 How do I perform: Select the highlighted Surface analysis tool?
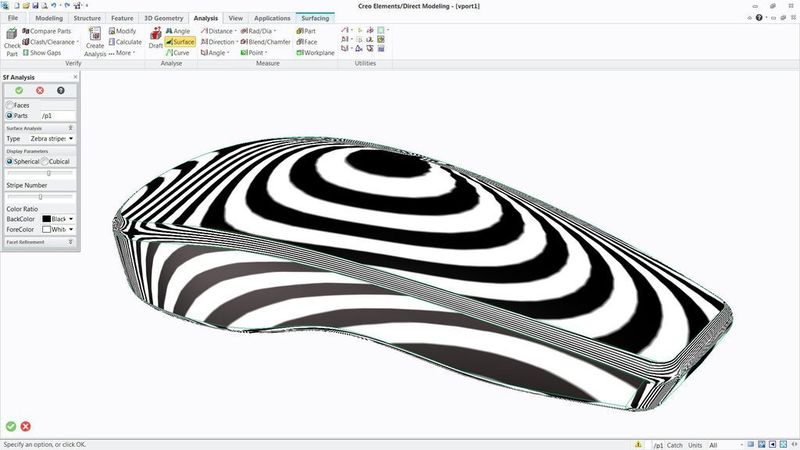click(180, 42)
